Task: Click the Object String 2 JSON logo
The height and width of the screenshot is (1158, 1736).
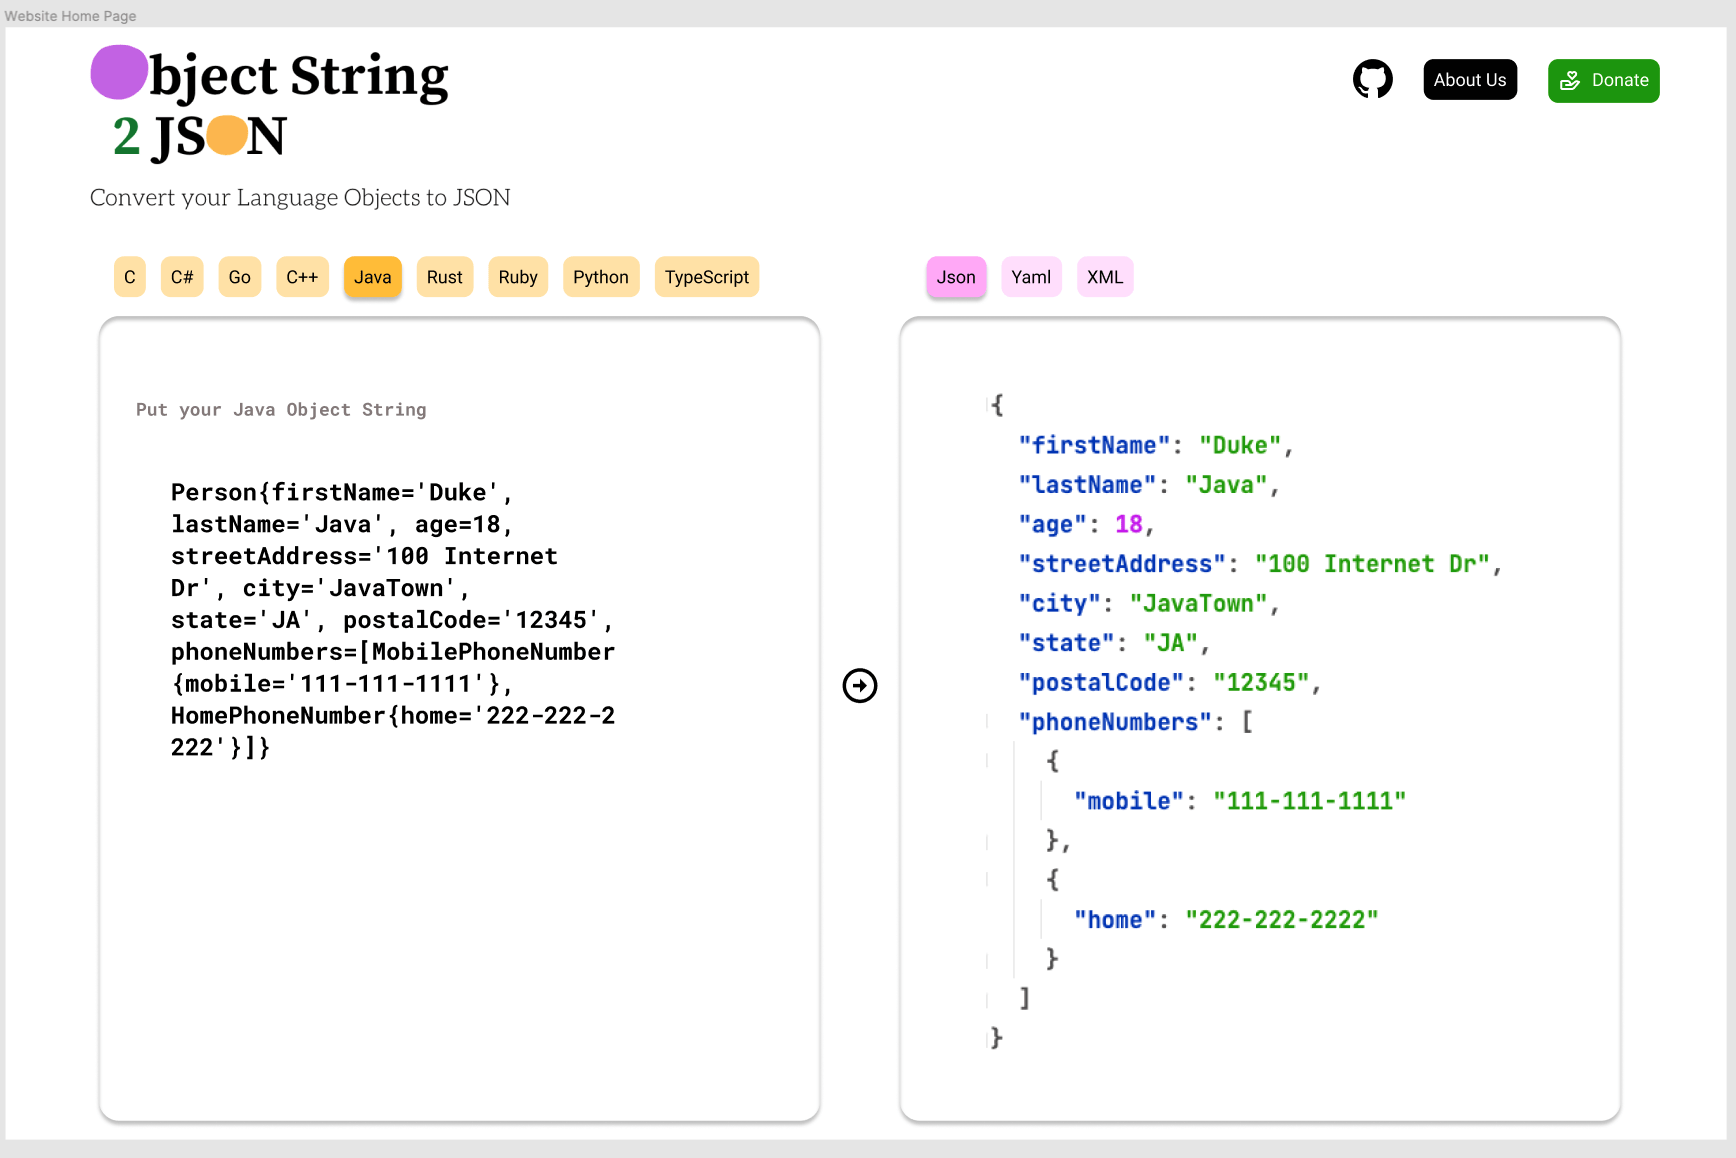Action: coord(268,103)
